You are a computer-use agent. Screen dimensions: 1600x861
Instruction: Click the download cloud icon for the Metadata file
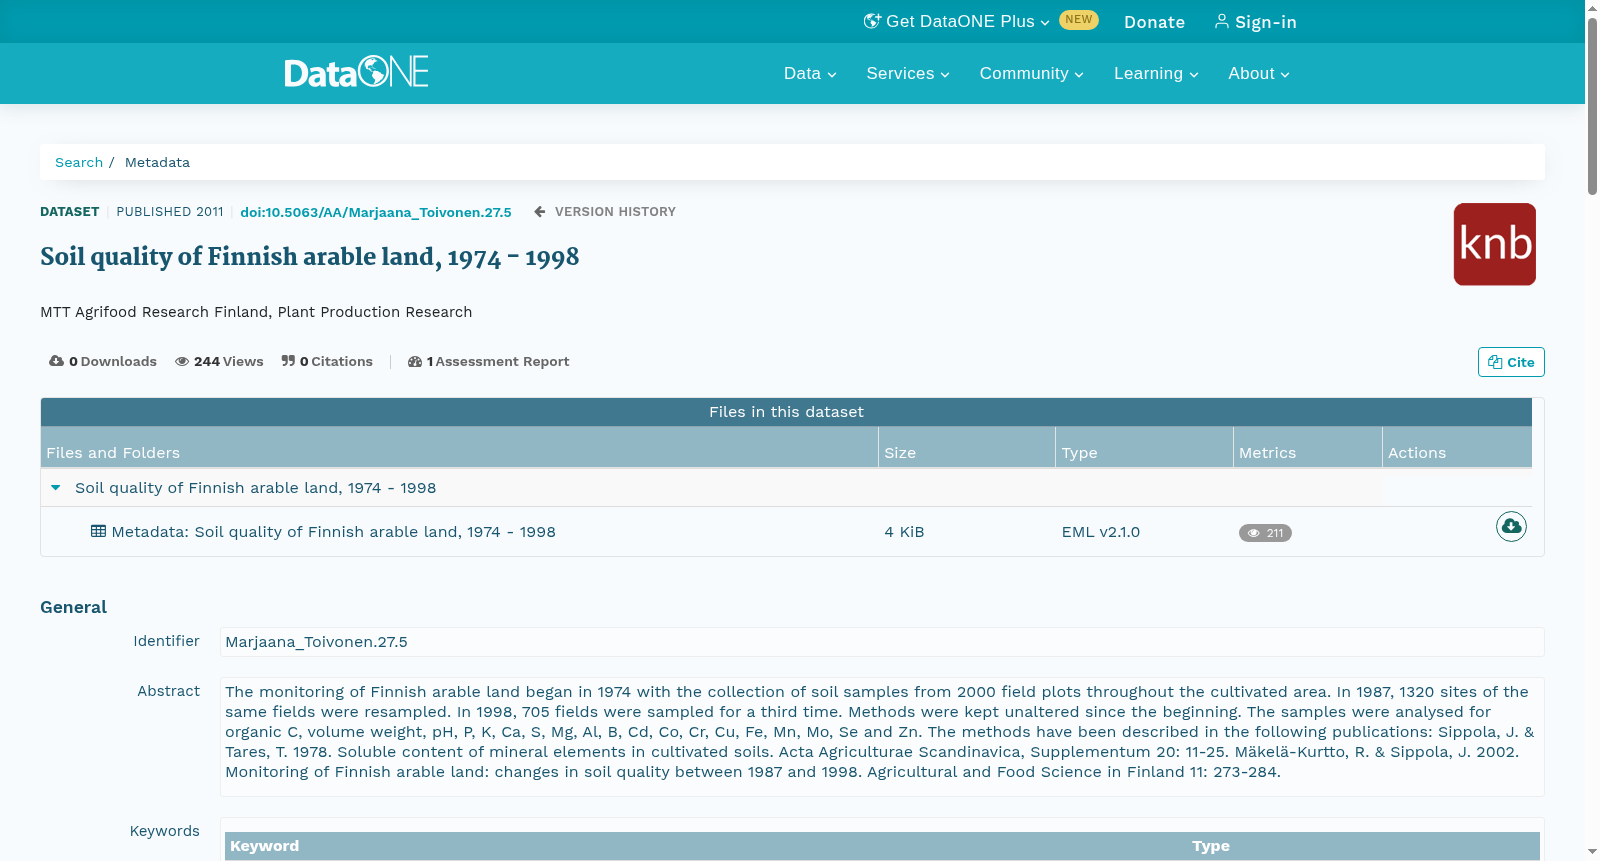(x=1511, y=526)
